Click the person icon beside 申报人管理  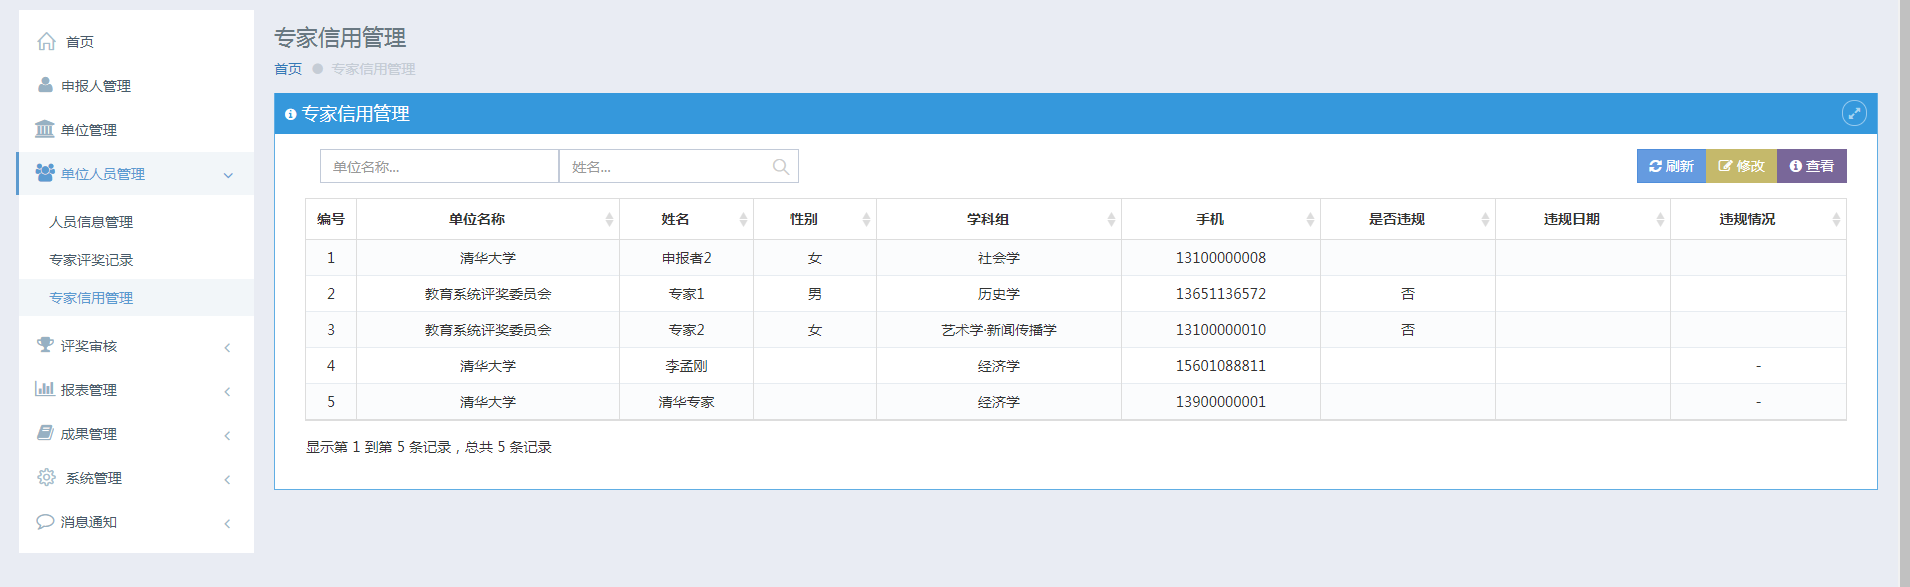45,85
